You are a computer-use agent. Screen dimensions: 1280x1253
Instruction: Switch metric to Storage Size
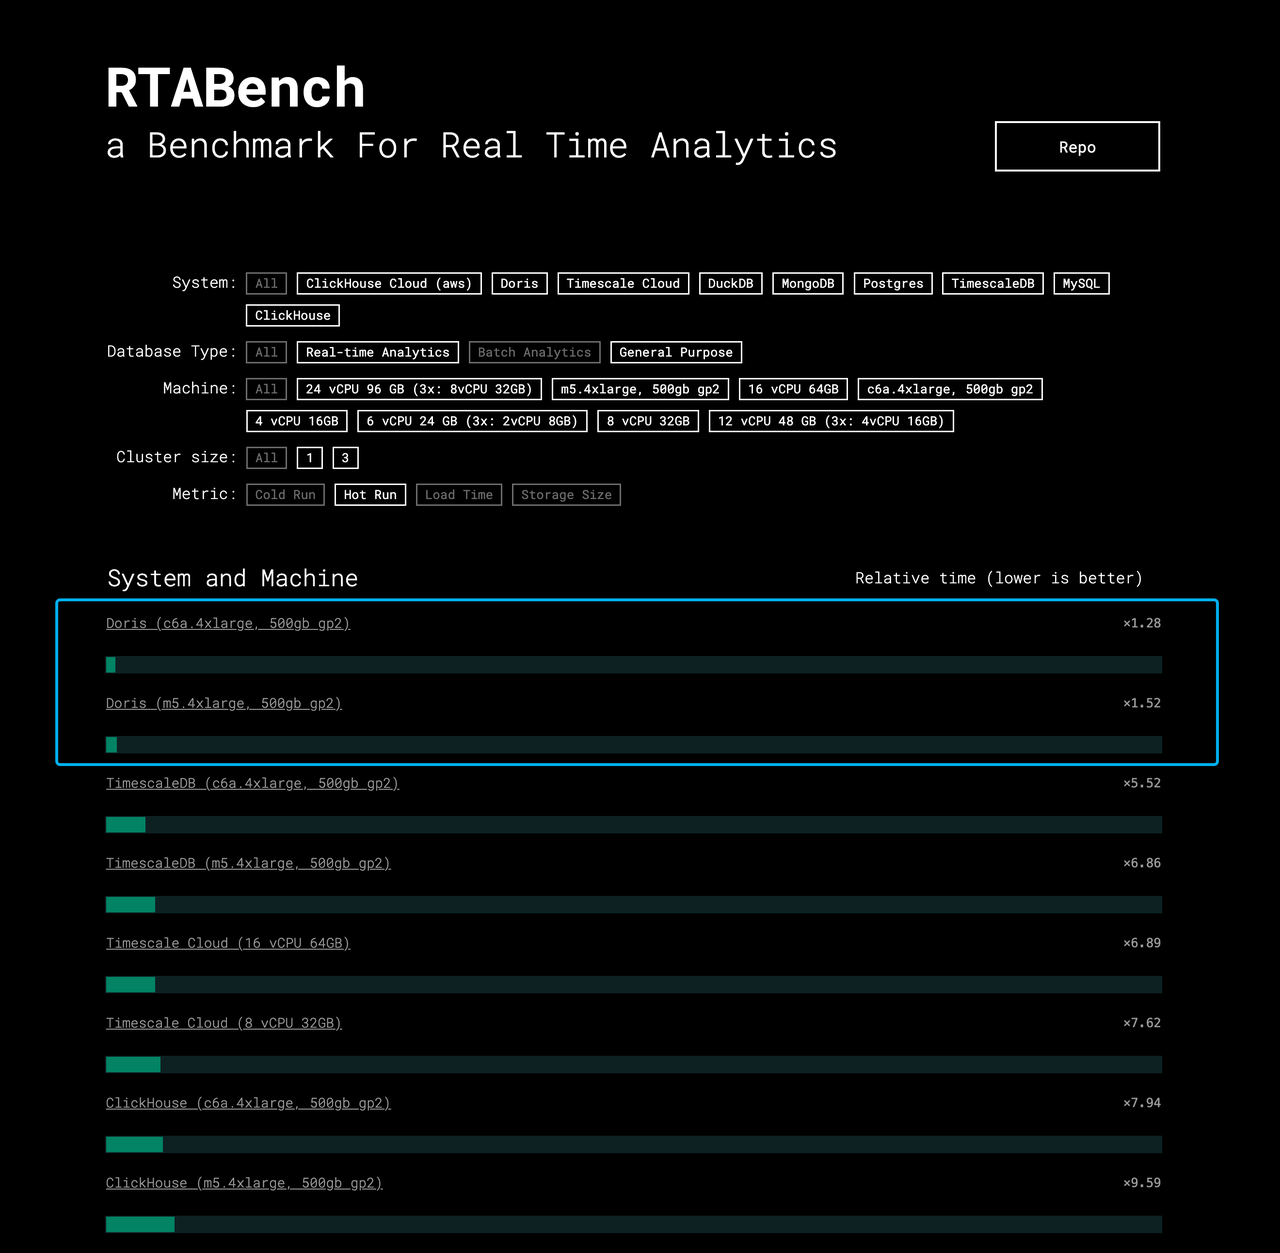tap(566, 495)
